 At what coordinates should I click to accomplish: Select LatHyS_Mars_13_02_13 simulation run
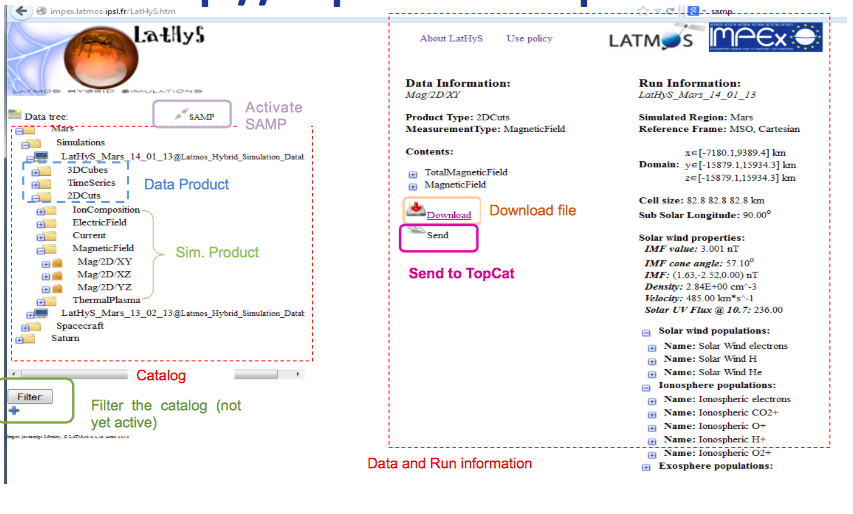pyautogui.click(x=182, y=313)
